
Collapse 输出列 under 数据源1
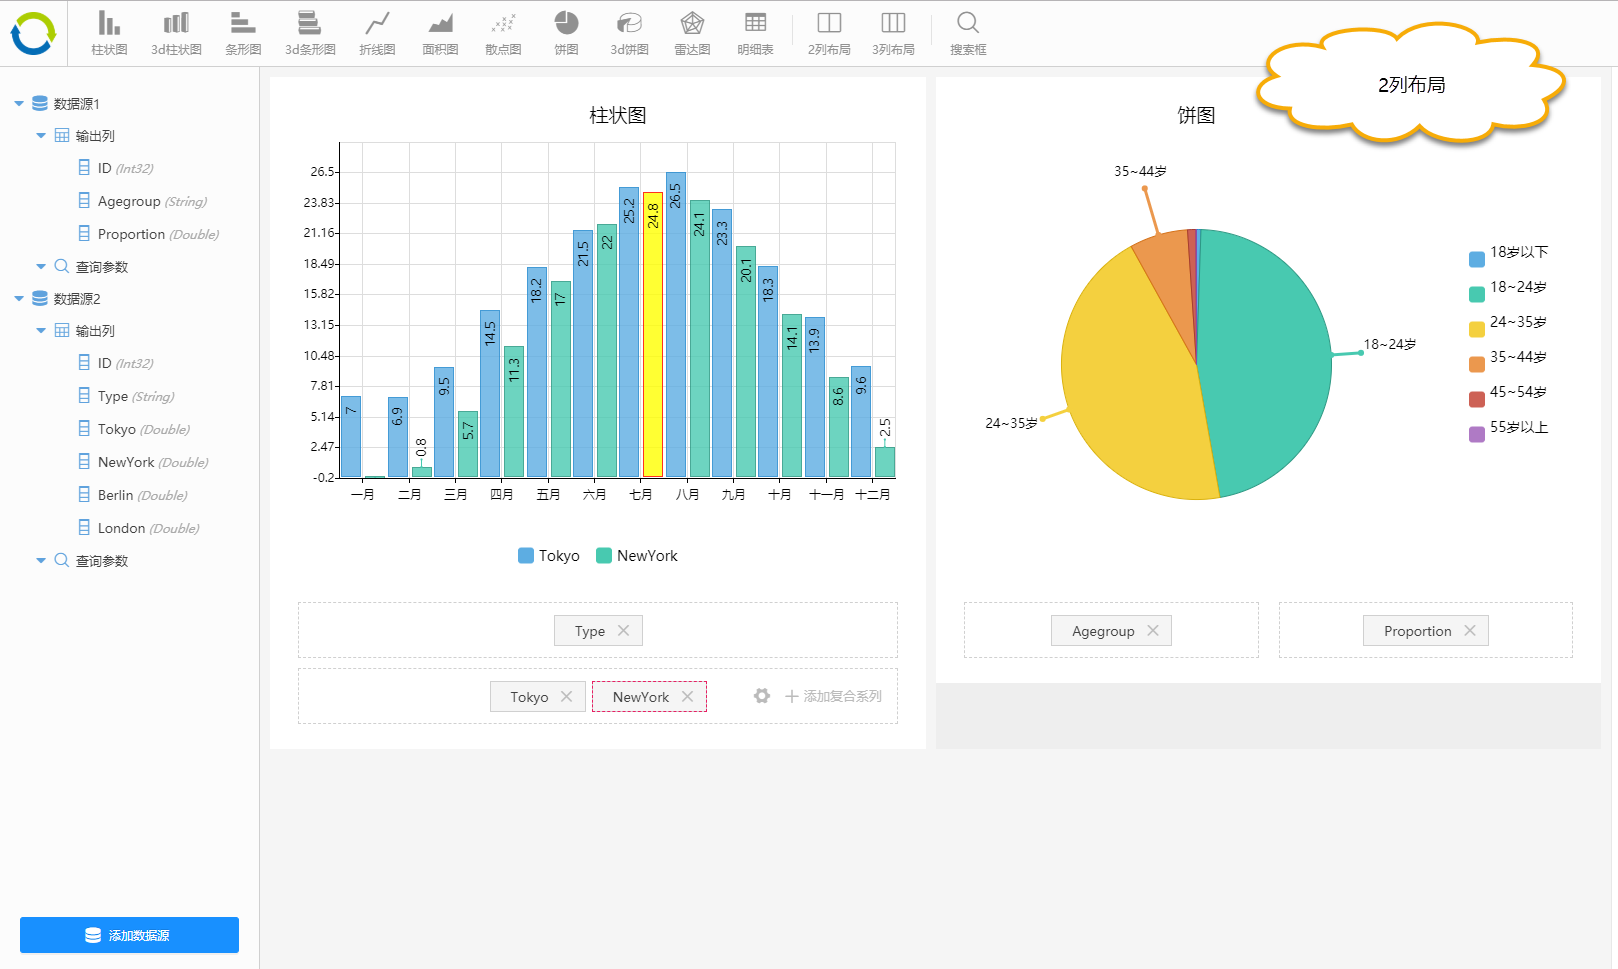pos(41,135)
